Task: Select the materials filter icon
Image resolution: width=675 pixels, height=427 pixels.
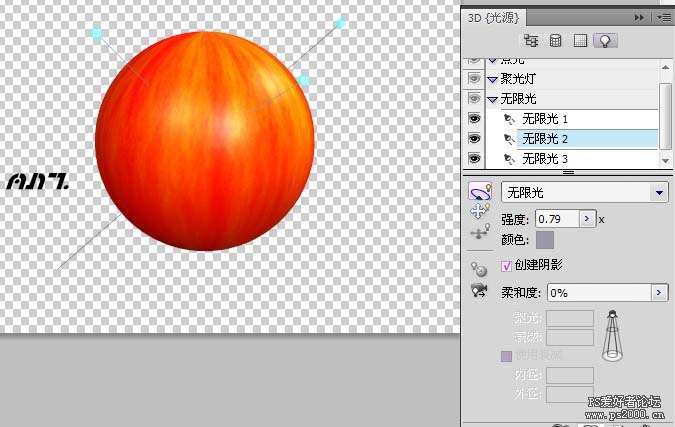Action: tap(580, 41)
